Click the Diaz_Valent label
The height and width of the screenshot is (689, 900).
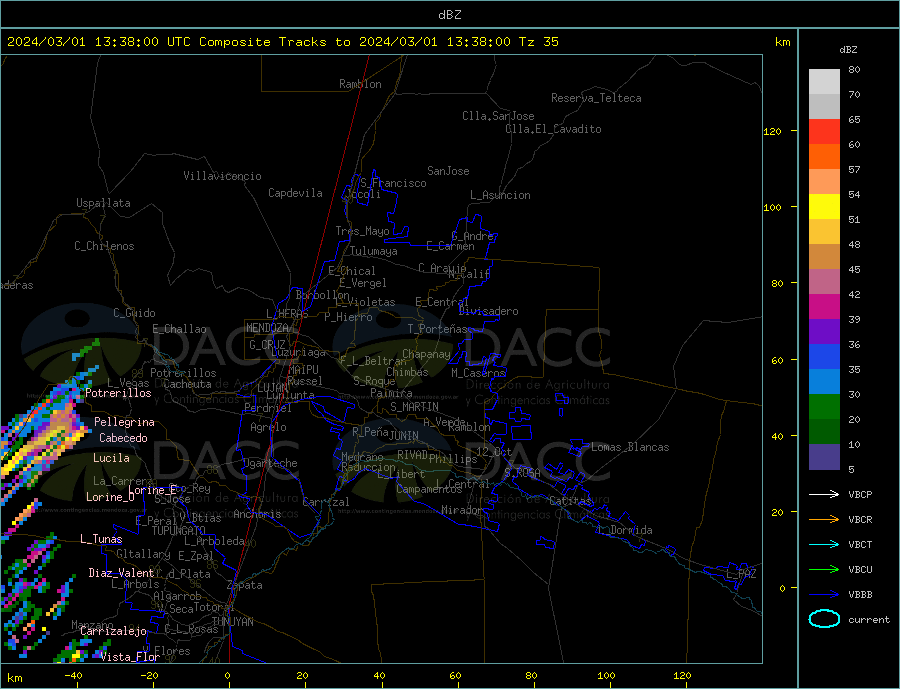click(x=121, y=573)
